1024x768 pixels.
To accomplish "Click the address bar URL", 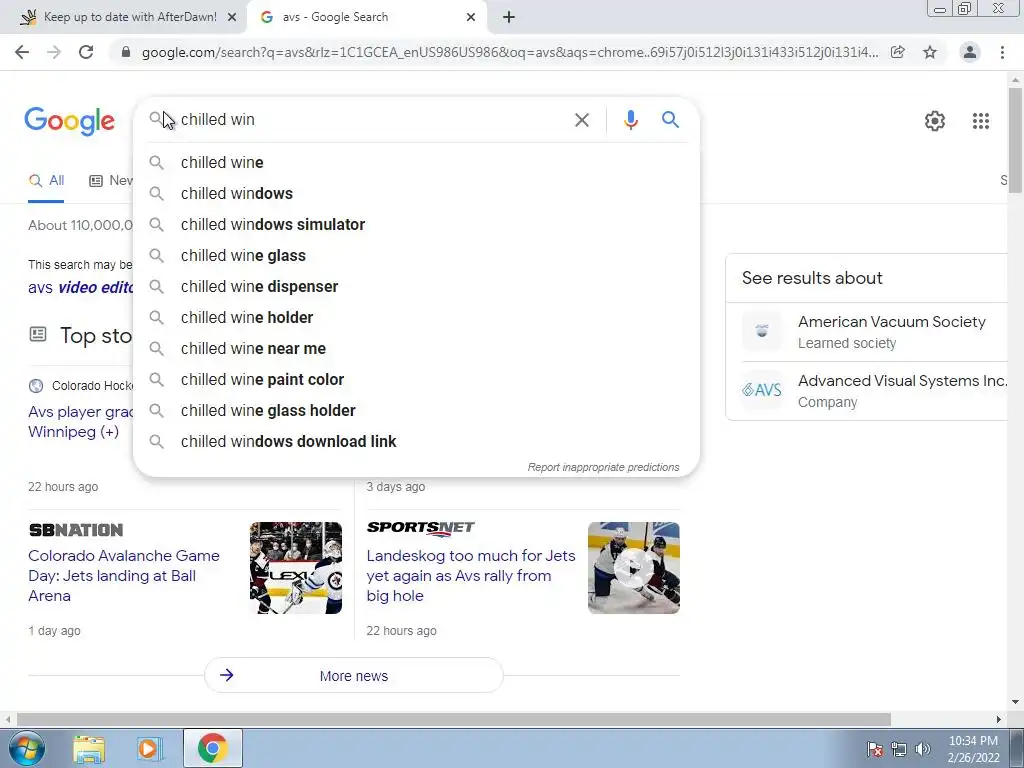I will pyautogui.click(x=509, y=52).
